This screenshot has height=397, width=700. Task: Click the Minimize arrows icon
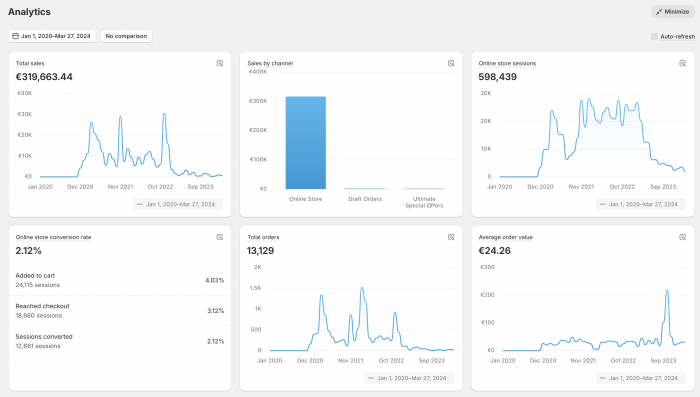click(659, 12)
